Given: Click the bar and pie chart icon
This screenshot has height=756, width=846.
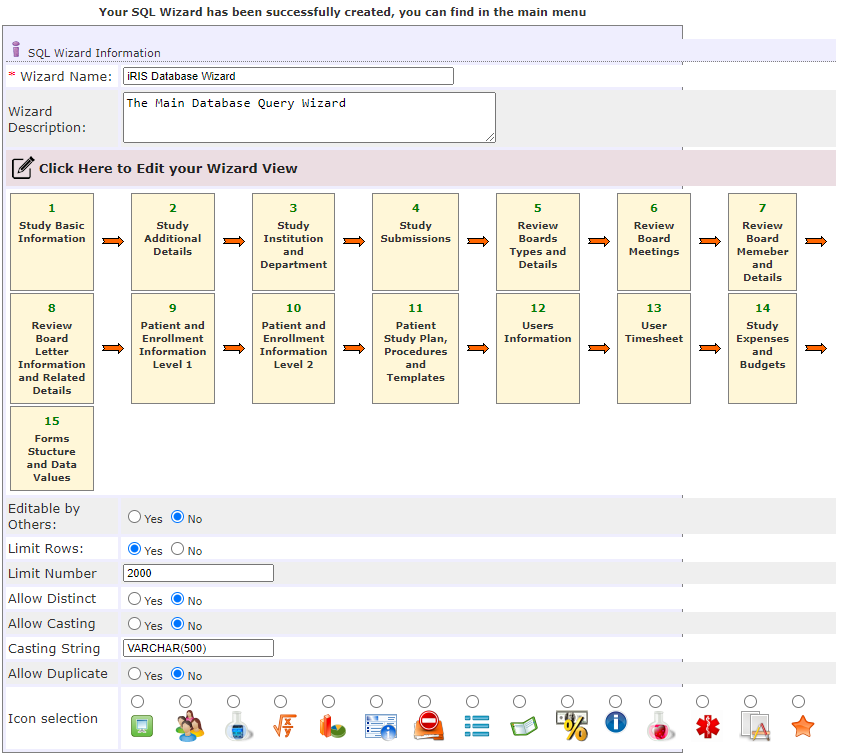Looking at the screenshot, I should (x=332, y=726).
